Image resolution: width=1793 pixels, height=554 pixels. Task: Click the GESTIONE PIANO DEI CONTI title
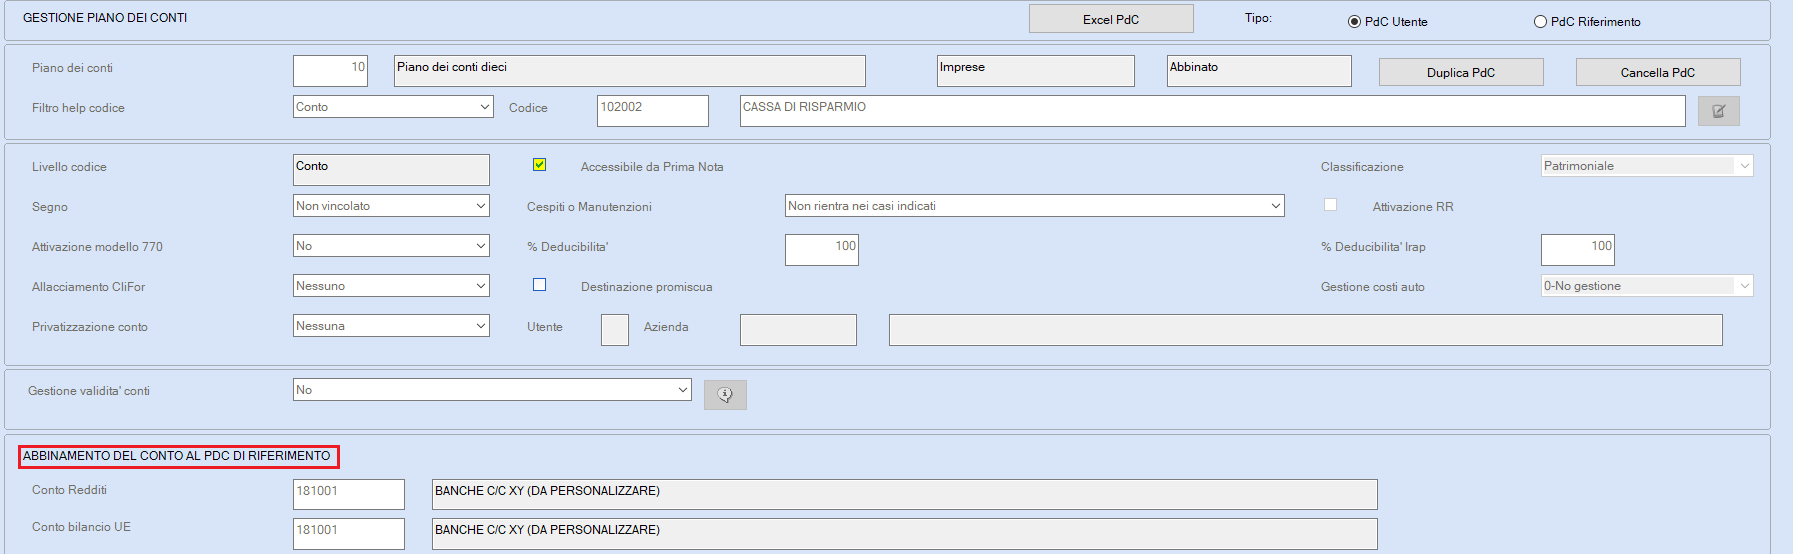pos(105,18)
